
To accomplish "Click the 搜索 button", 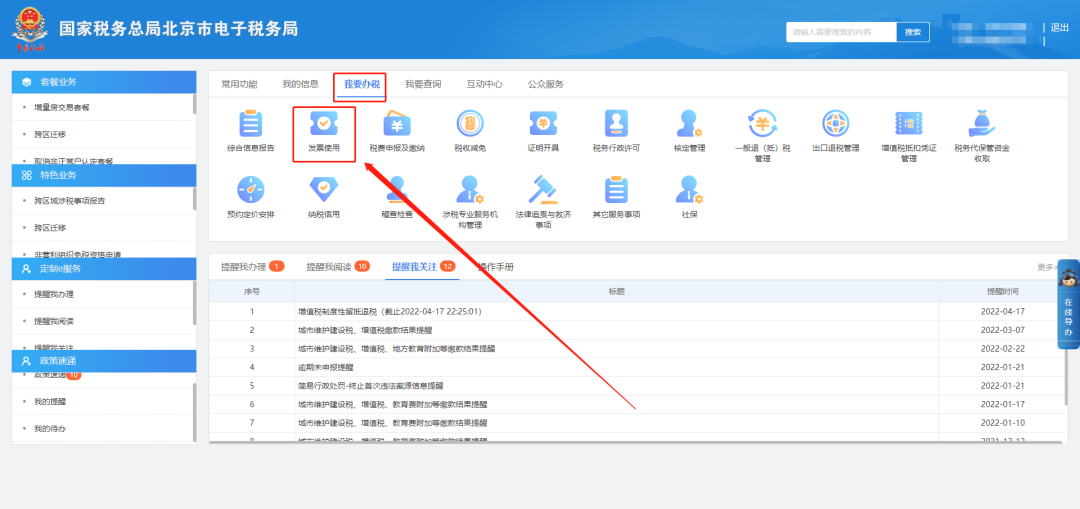I will click(x=912, y=32).
